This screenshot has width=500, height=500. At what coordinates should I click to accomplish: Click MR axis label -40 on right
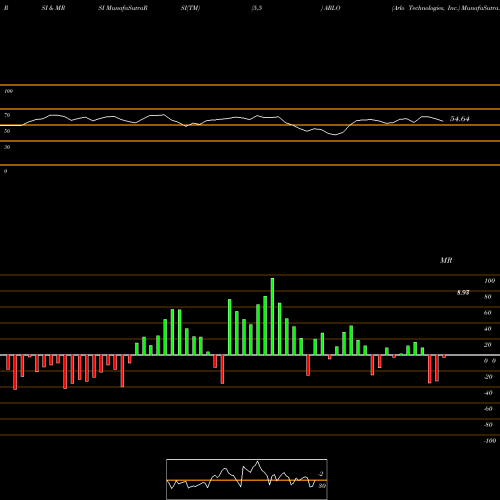click(488, 393)
